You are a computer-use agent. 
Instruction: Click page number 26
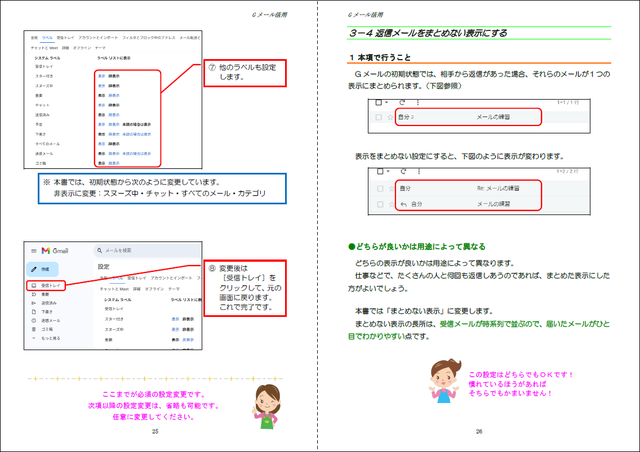coord(479,431)
